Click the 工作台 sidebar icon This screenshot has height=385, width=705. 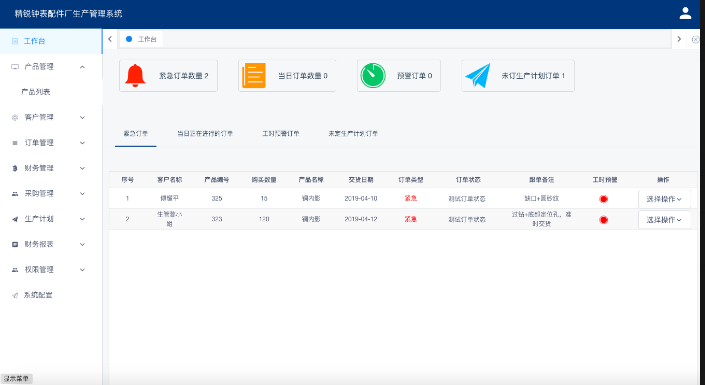(x=15, y=41)
